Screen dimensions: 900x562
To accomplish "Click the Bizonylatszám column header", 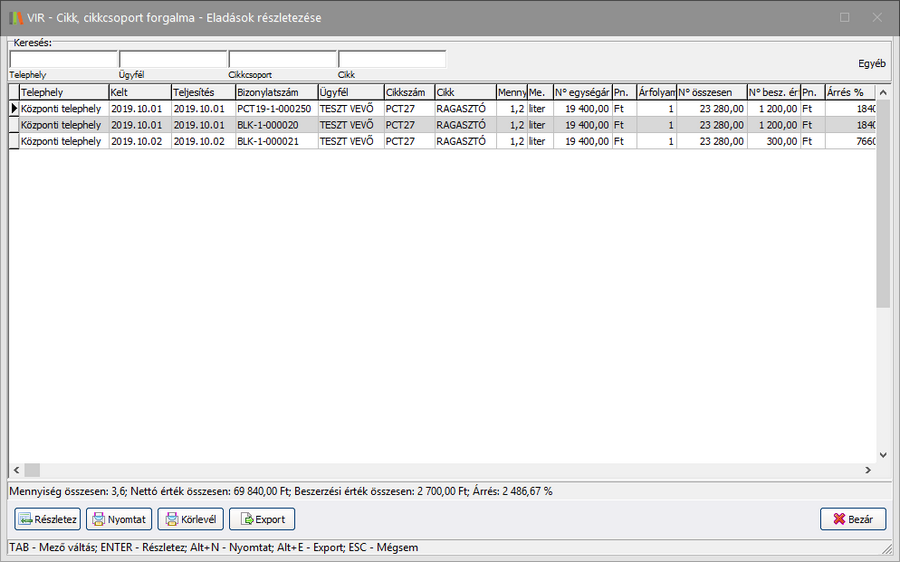I will [275, 92].
